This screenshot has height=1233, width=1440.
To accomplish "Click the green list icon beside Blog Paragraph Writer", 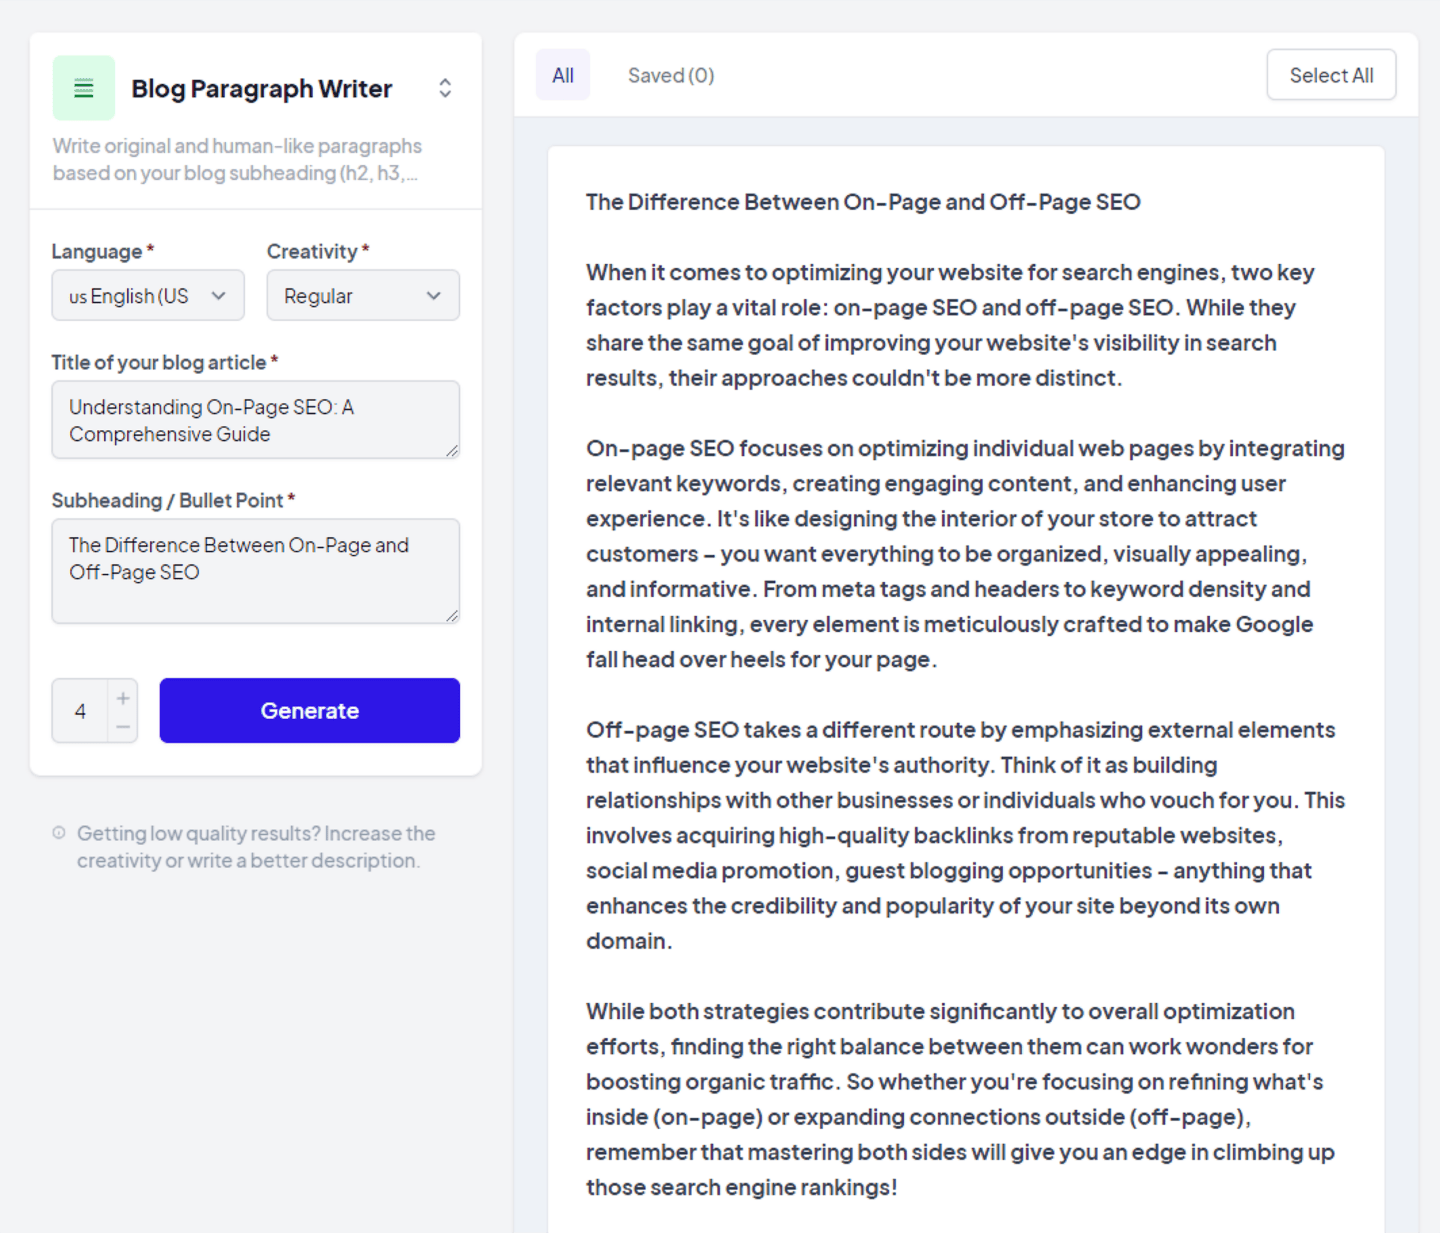I will click(84, 88).
